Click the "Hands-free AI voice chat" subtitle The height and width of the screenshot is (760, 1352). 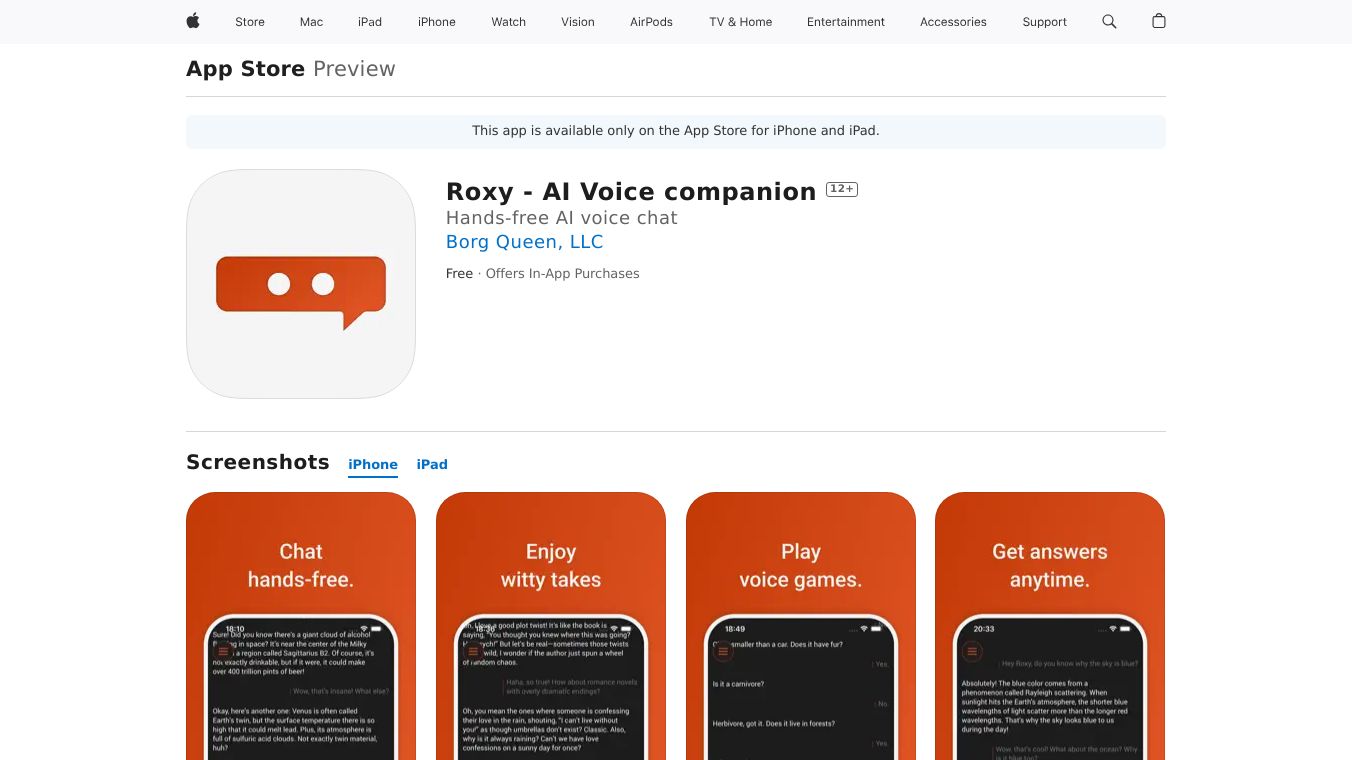click(x=562, y=218)
